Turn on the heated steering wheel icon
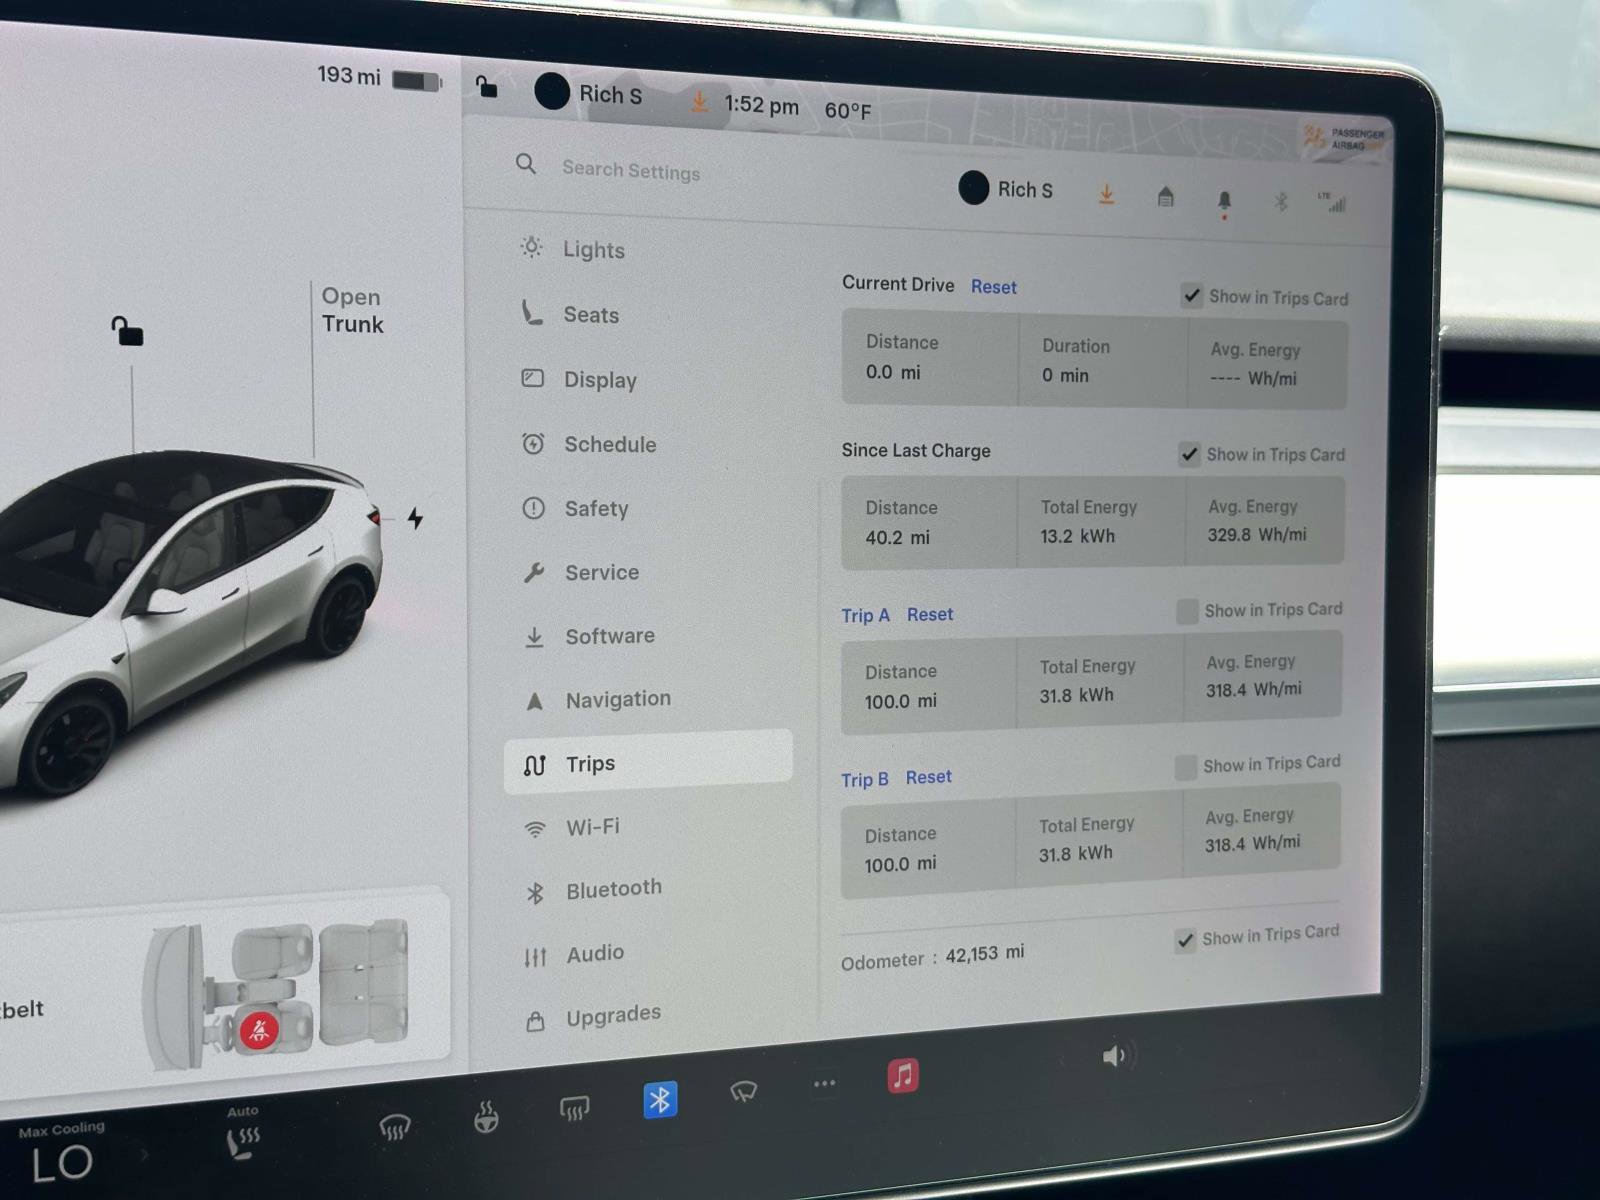The height and width of the screenshot is (1200, 1600). click(486, 1117)
